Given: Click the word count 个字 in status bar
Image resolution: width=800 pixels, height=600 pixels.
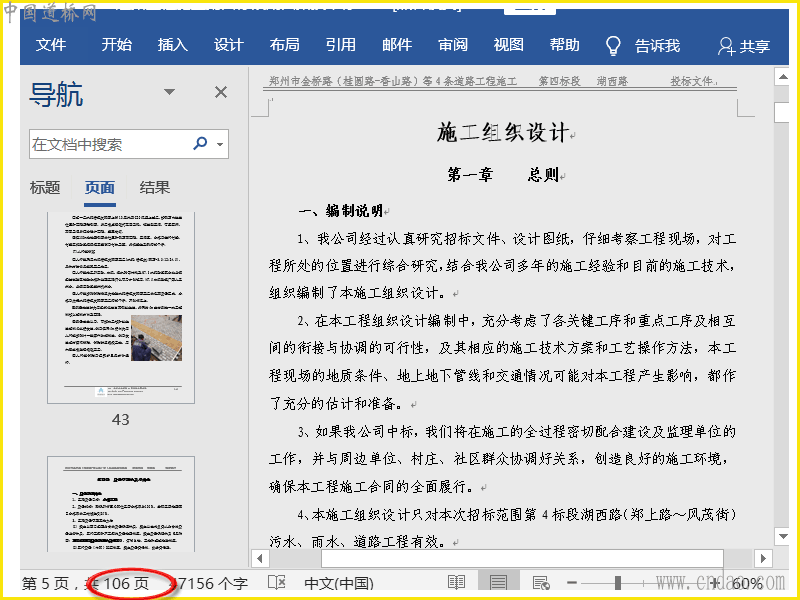Looking at the screenshot, I should tap(208, 583).
